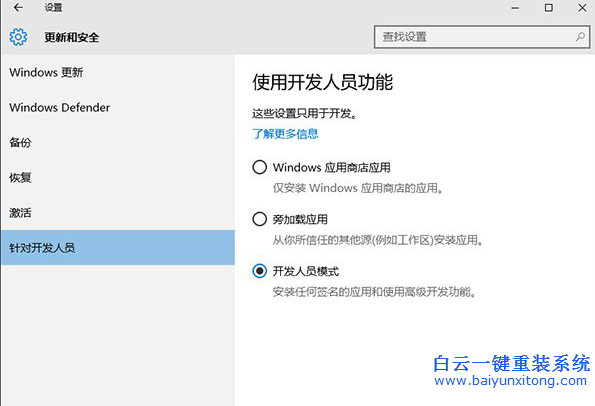
Task: Click description 仅安装 Windows 应用商店的应用。
Action: (x=357, y=188)
